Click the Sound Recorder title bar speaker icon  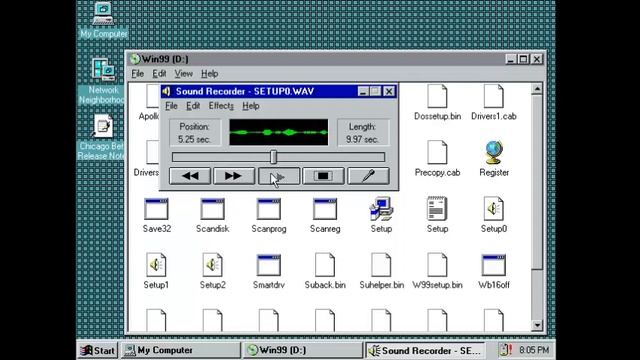[167, 91]
